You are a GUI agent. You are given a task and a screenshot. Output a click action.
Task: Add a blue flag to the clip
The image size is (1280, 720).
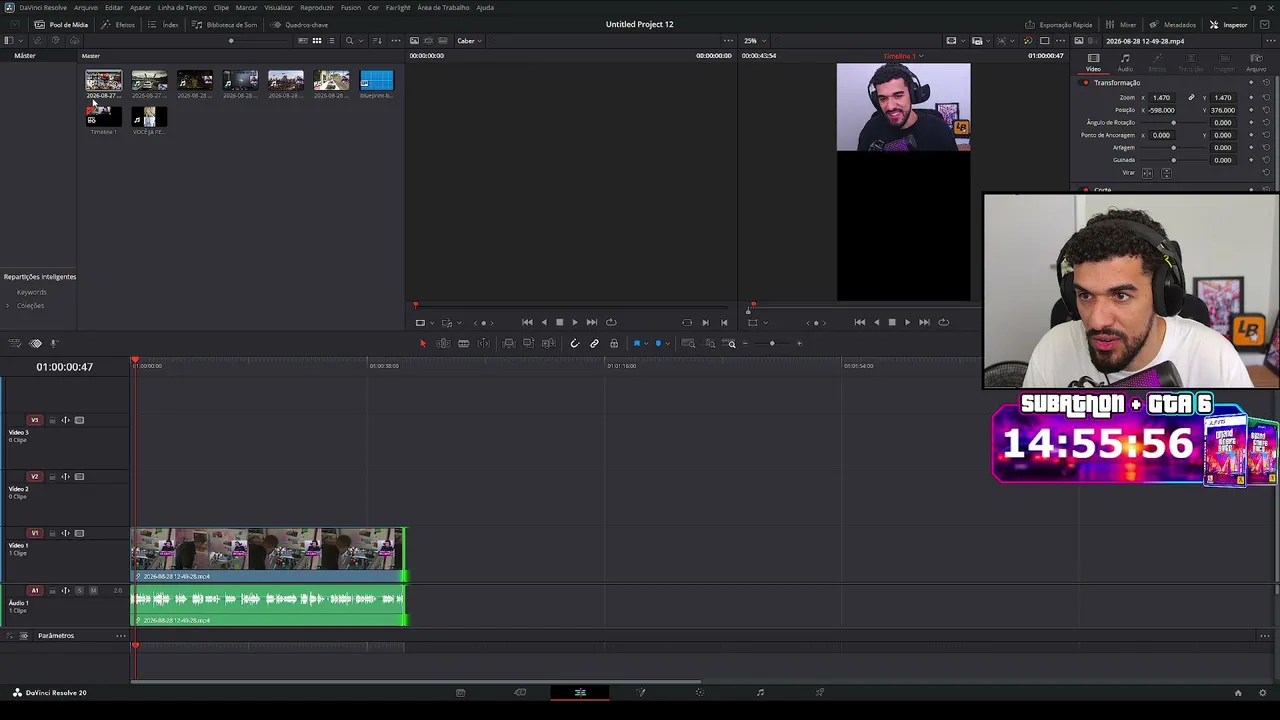click(x=636, y=344)
